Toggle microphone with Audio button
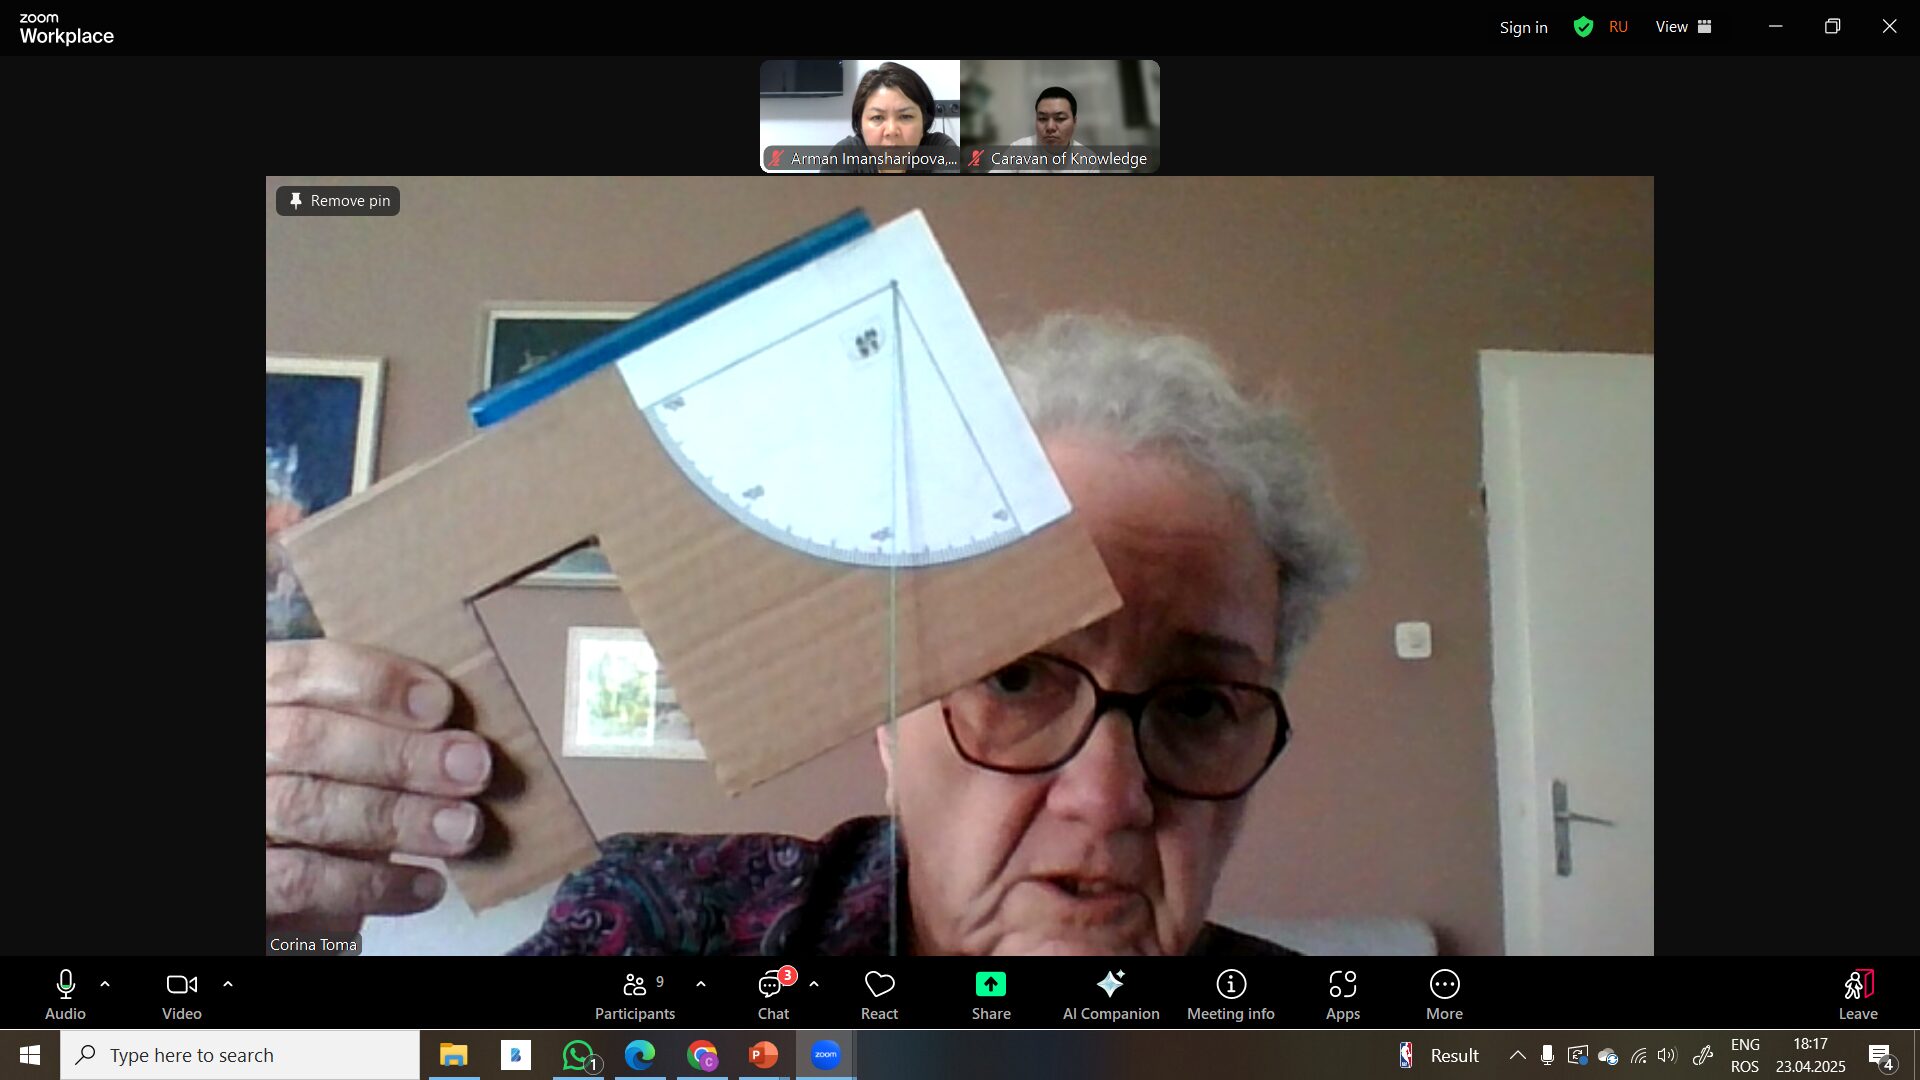 (65, 995)
